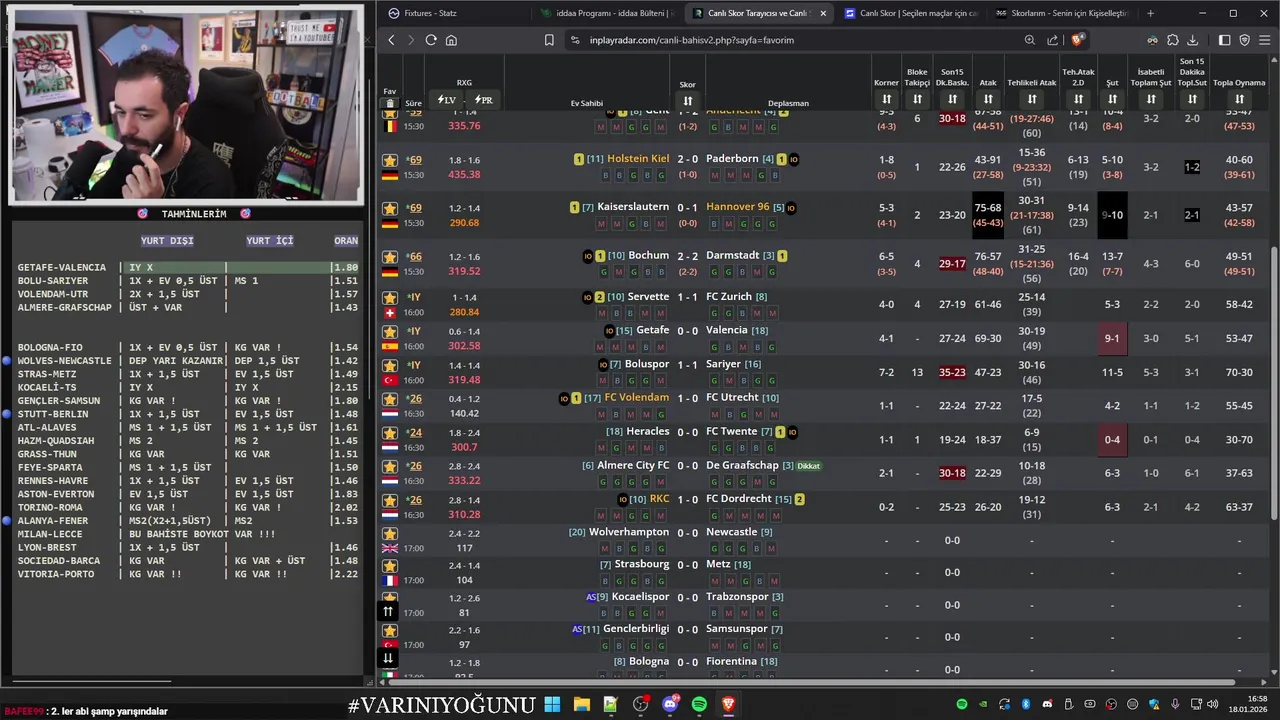Open Bluetooth tray icon

tap(1025, 704)
